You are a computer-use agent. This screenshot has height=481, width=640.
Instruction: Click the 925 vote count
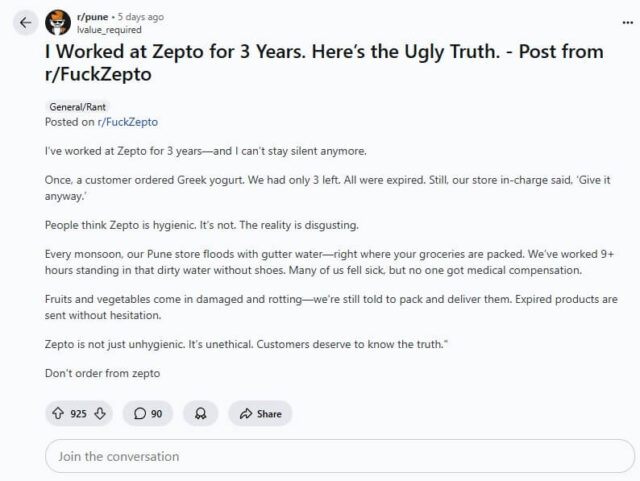pyautogui.click(x=78, y=414)
